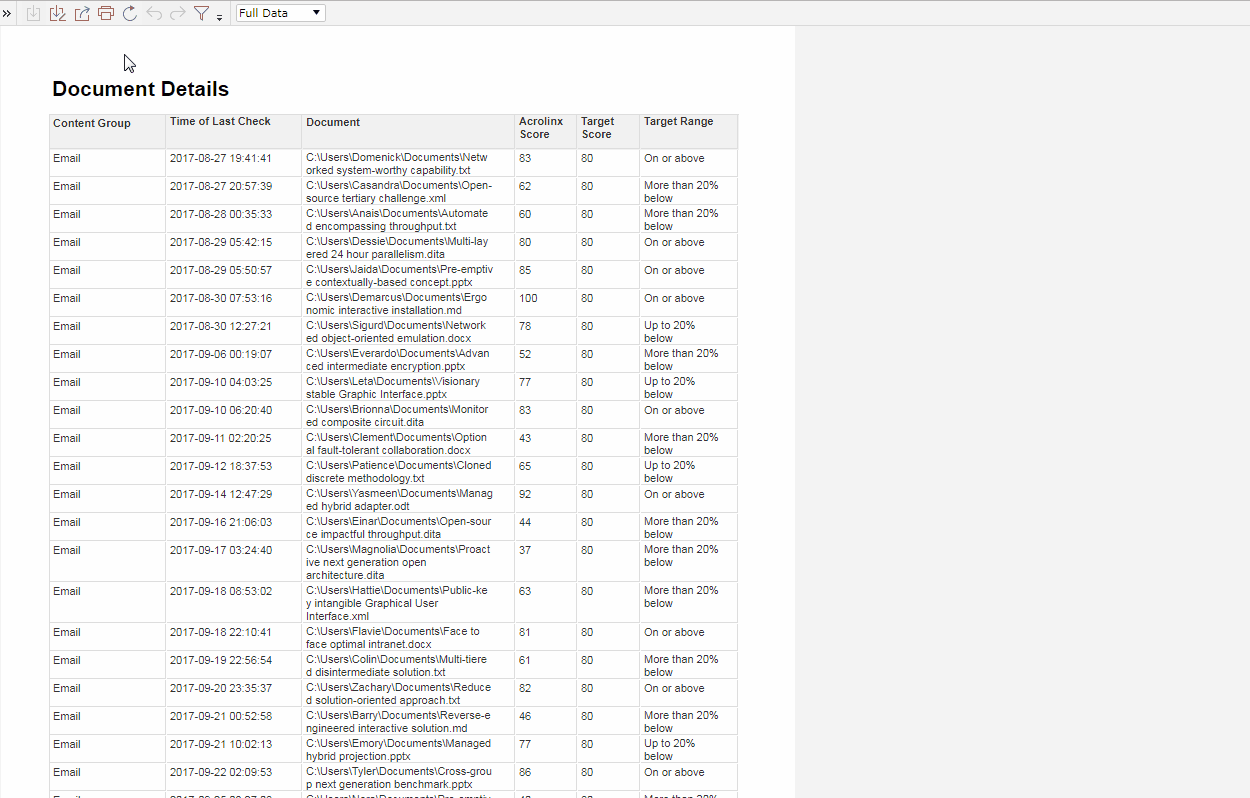Click the redo arrow icon
Image resolution: width=1250 pixels, height=798 pixels.
(178, 13)
